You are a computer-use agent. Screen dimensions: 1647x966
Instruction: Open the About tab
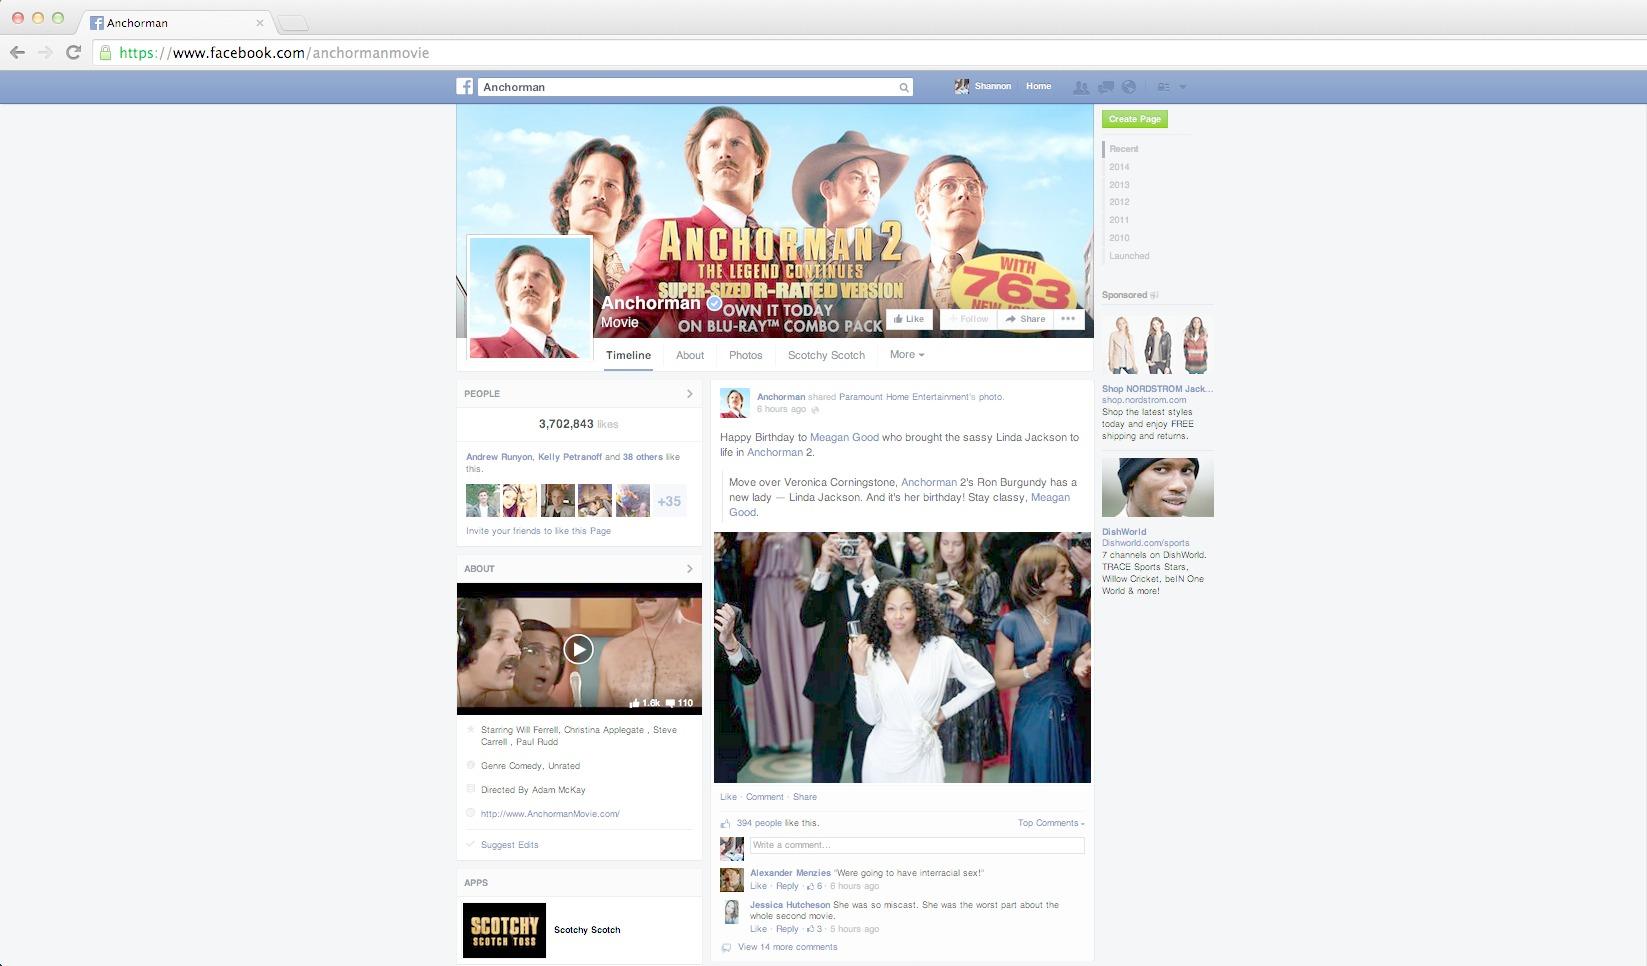pyautogui.click(x=690, y=355)
